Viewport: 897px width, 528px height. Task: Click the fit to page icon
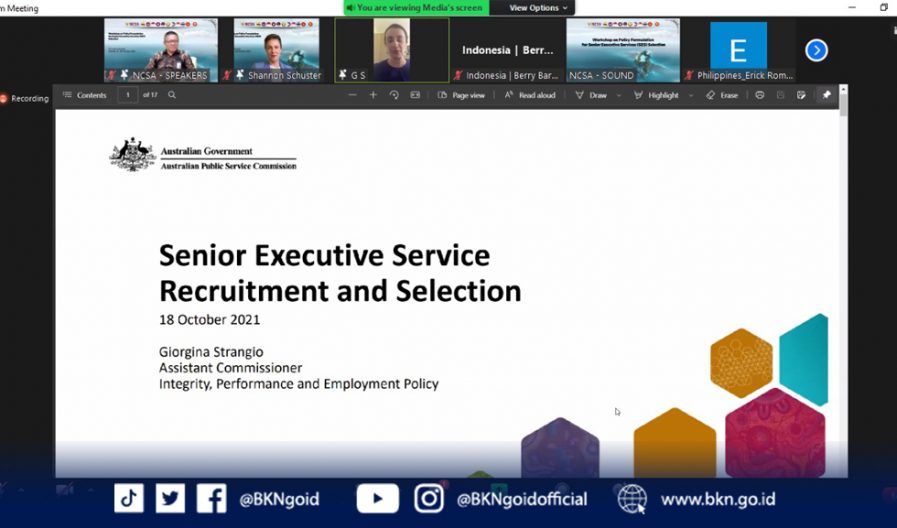[x=415, y=95]
